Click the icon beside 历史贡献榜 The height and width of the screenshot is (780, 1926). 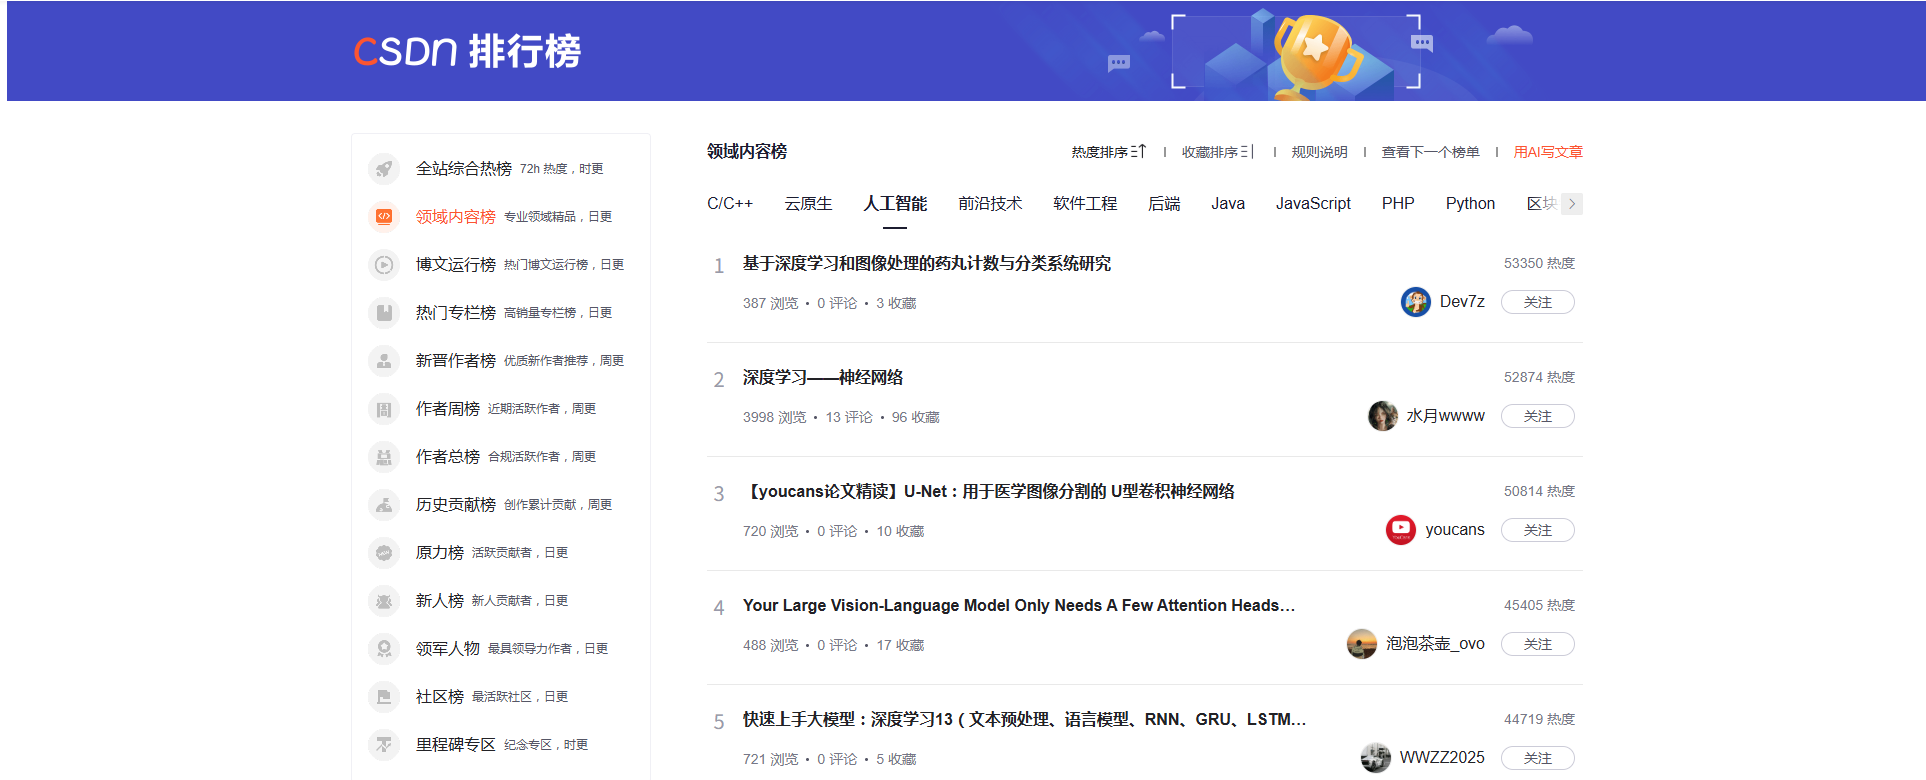click(384, 505)
